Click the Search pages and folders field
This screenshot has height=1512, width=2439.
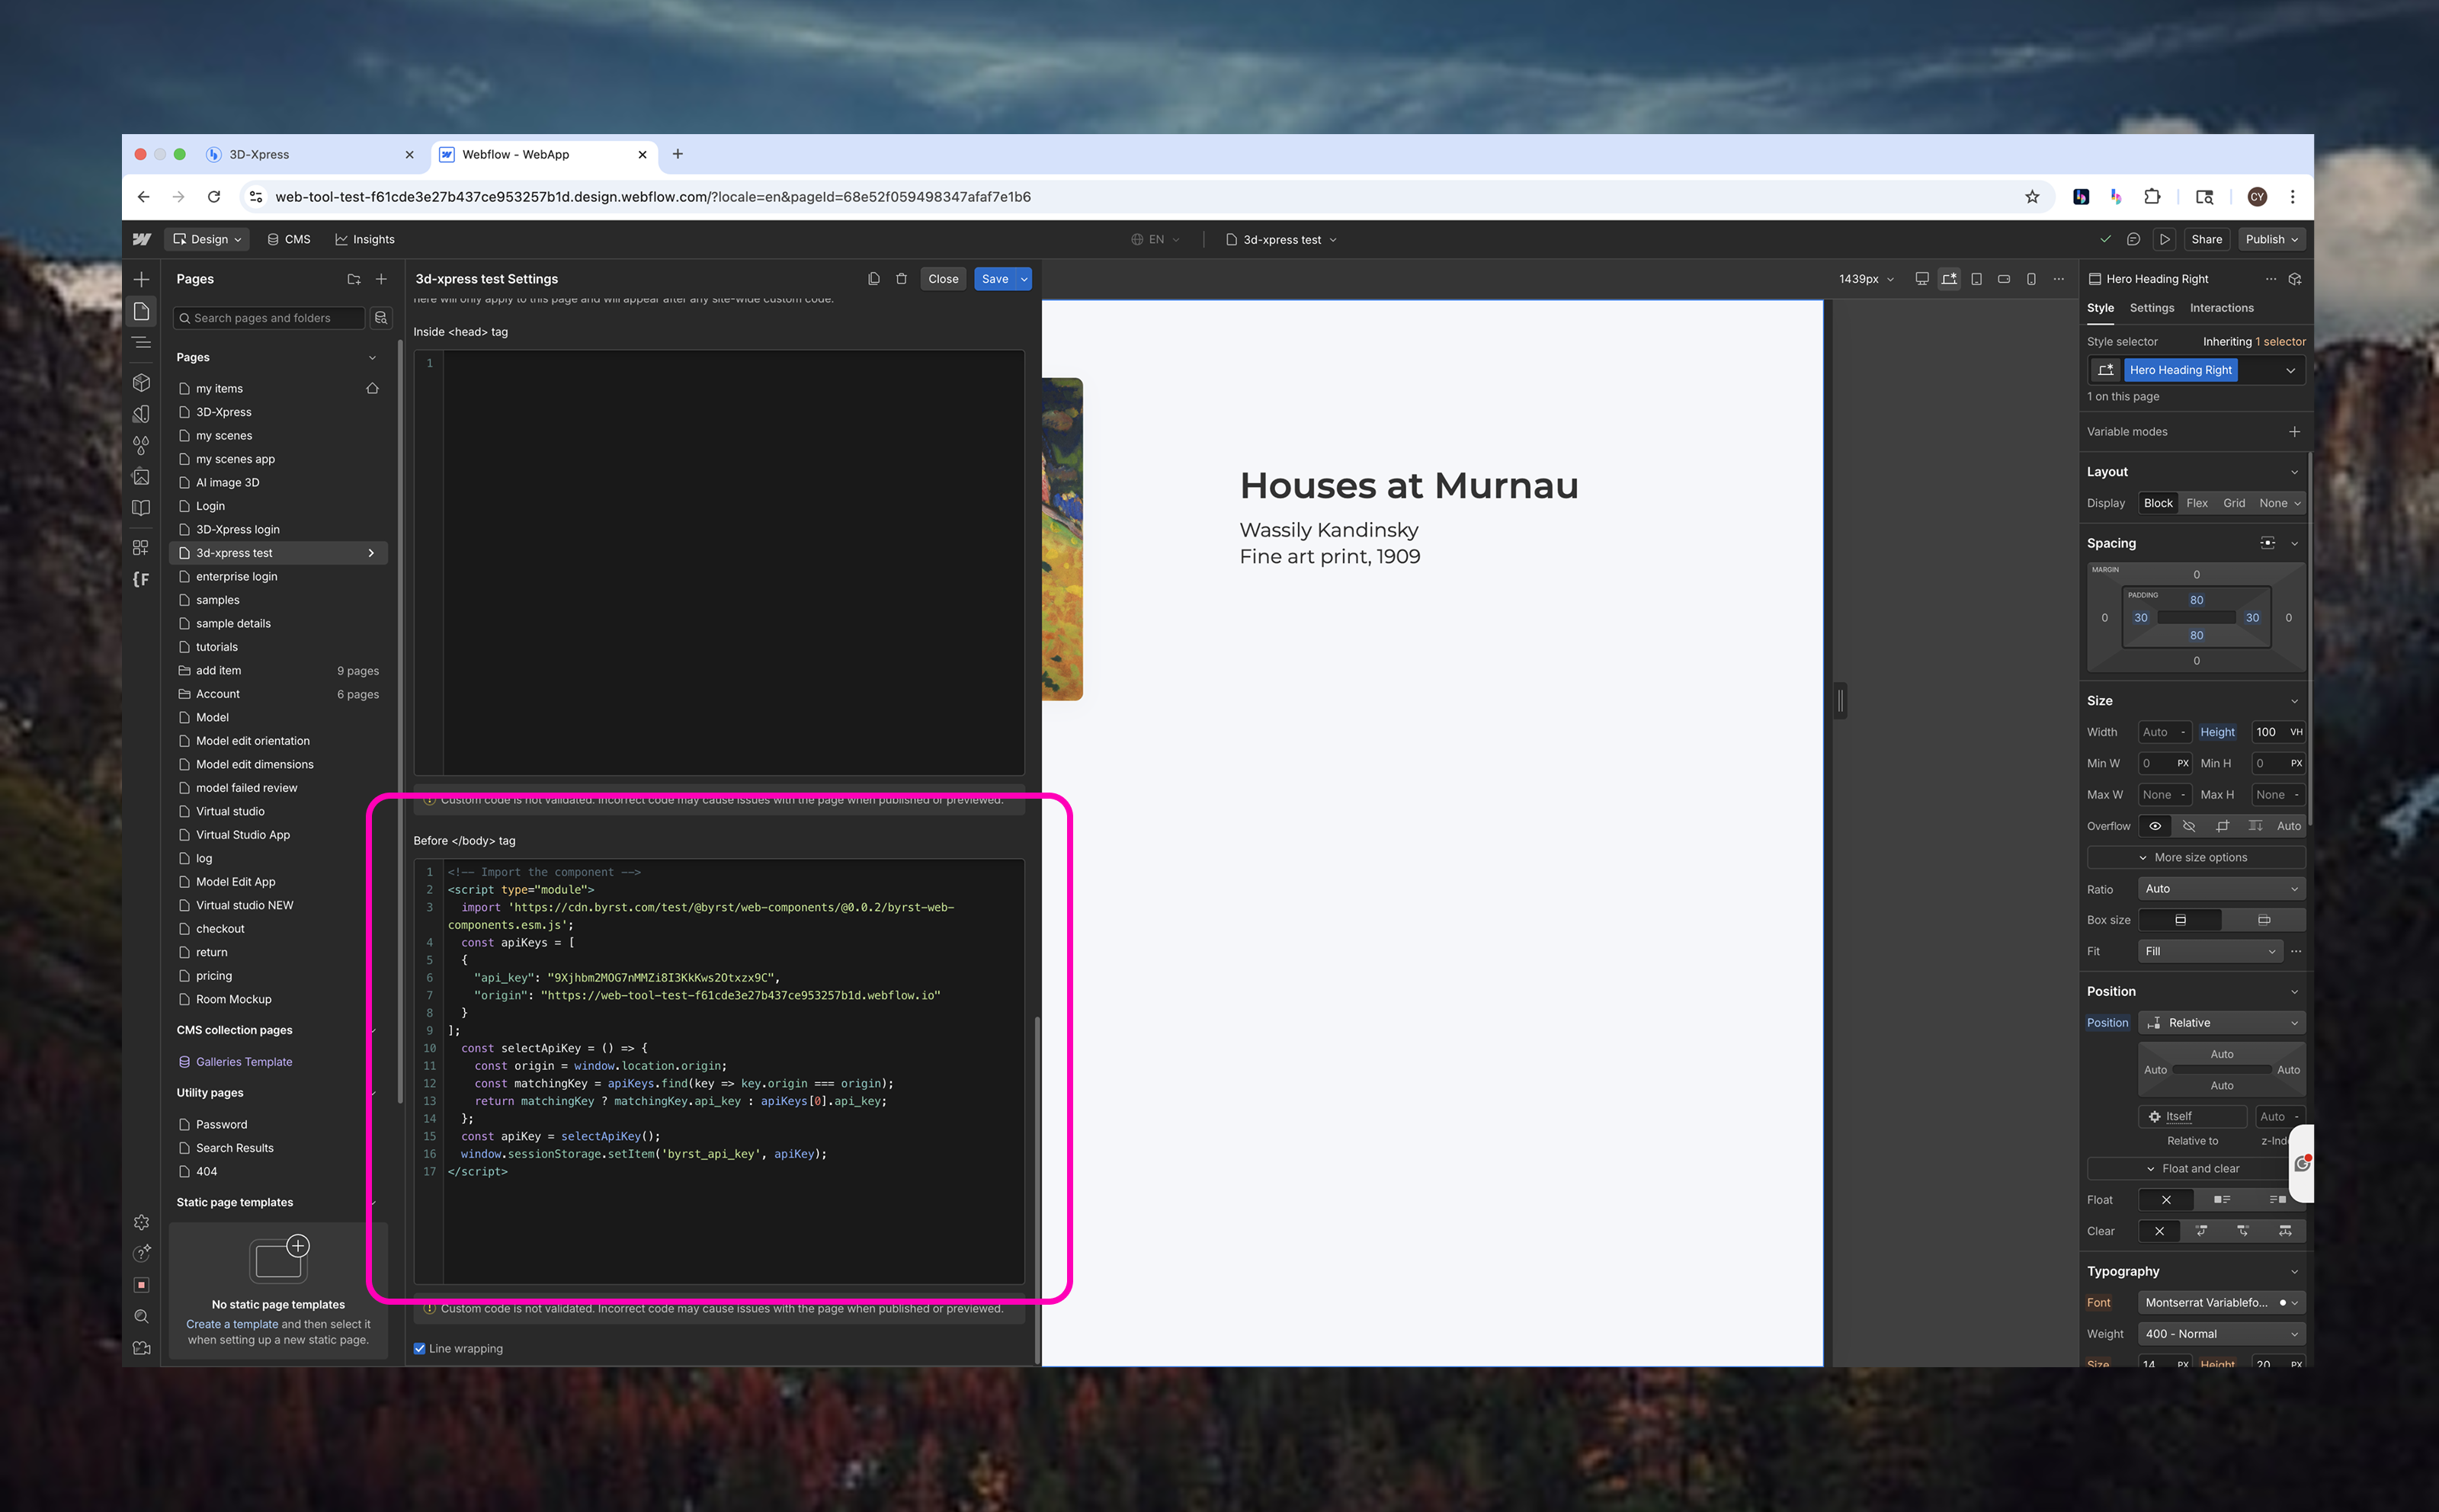pos(270,318)
